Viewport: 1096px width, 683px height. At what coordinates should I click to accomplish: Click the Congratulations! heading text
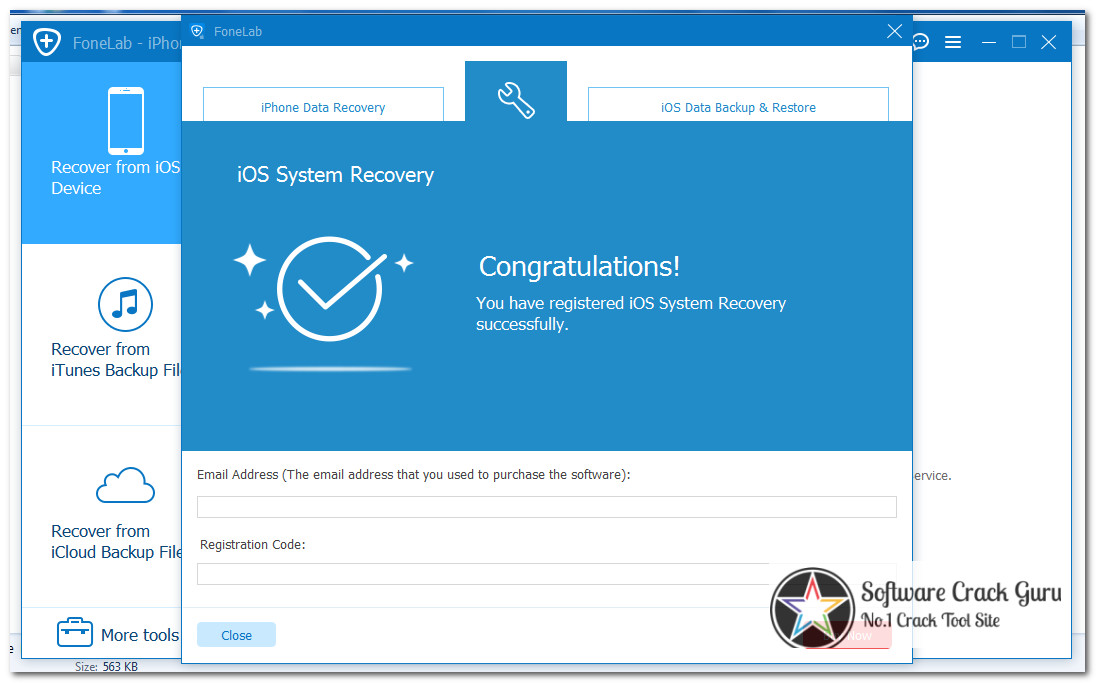(x=579, y=266)
